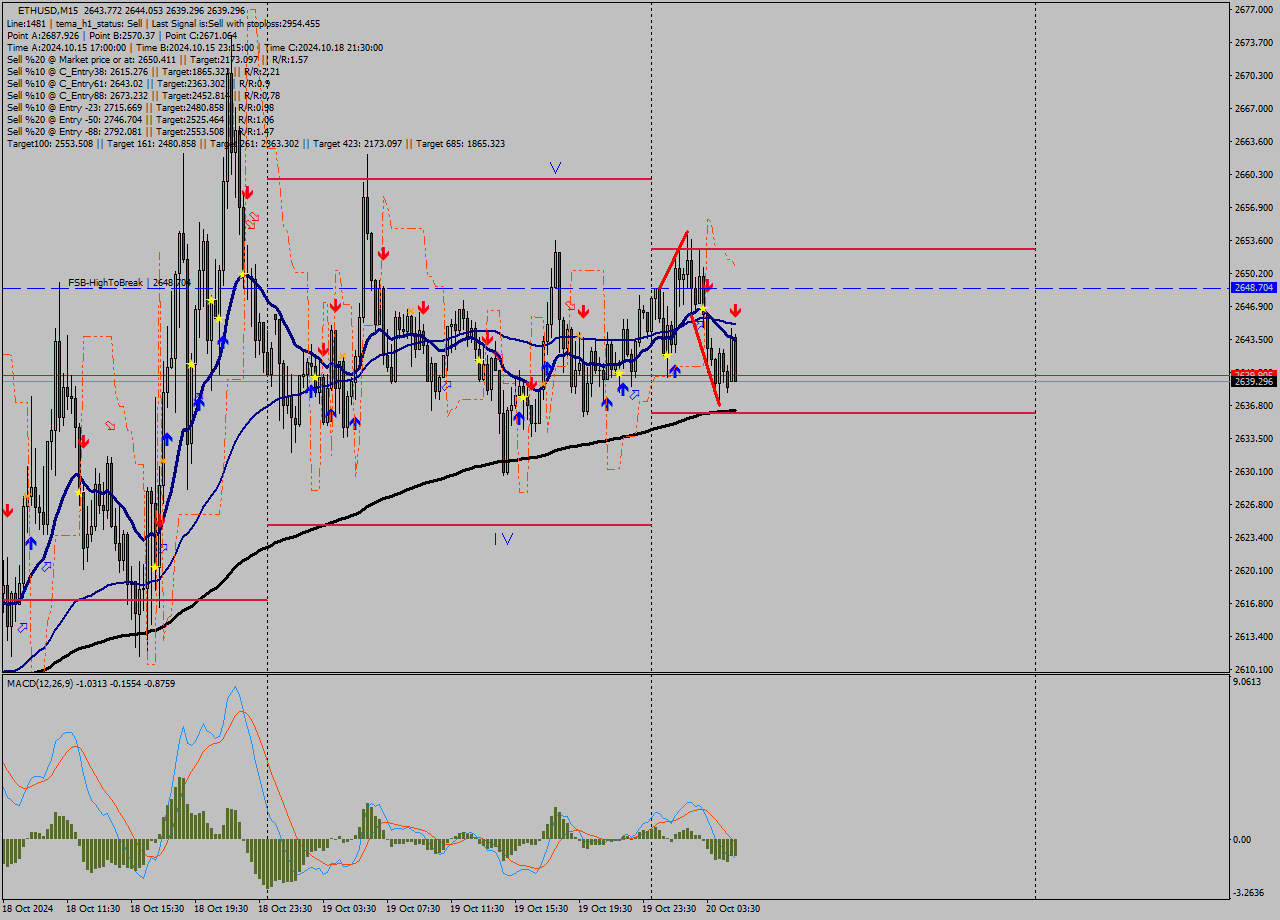Click the 'Time A:2024.10.15 17:00:00' line
This screenshot has height=920, width=1280.
click(194, 47)
